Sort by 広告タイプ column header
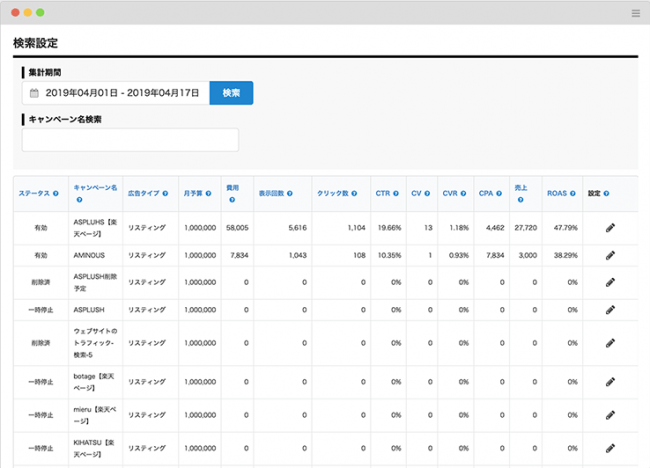This screenshot has height=468, width=650. [143, 193]
